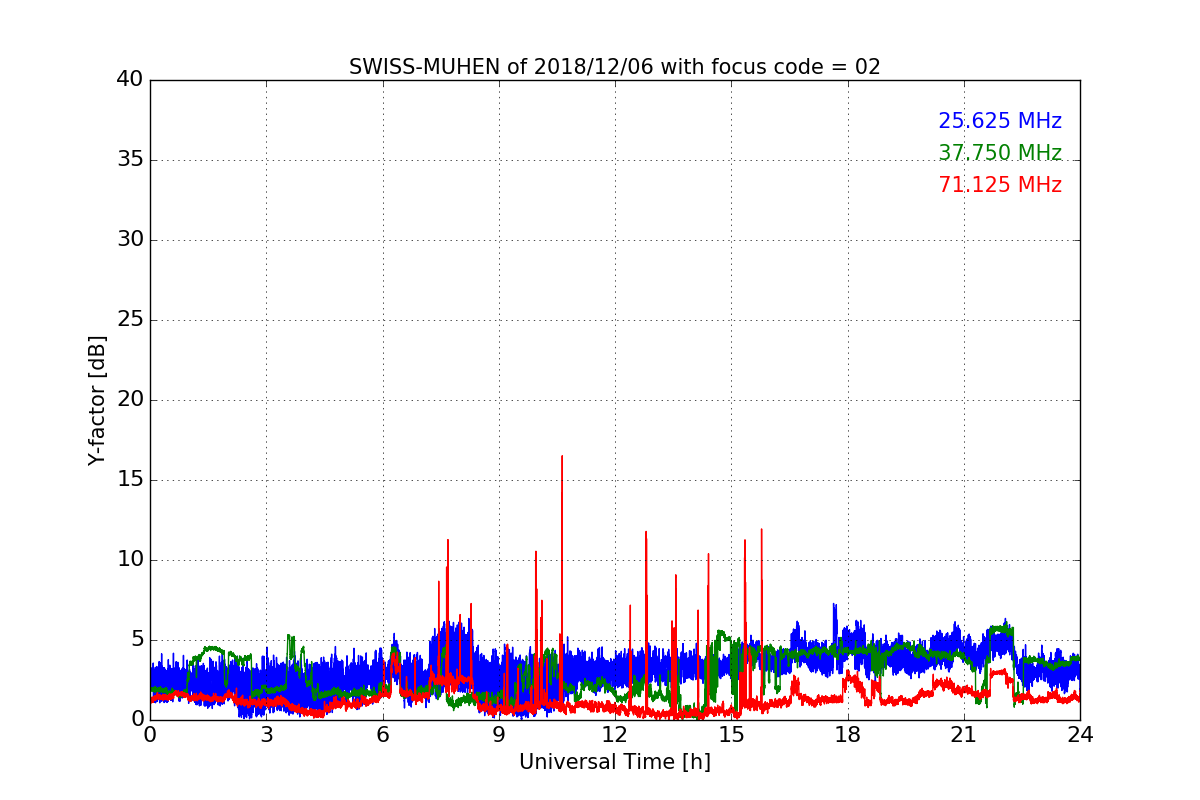Select the red 71.125 MHz legend label
The width and height of the screenshot is (1200, 800).
(1000, 185)
